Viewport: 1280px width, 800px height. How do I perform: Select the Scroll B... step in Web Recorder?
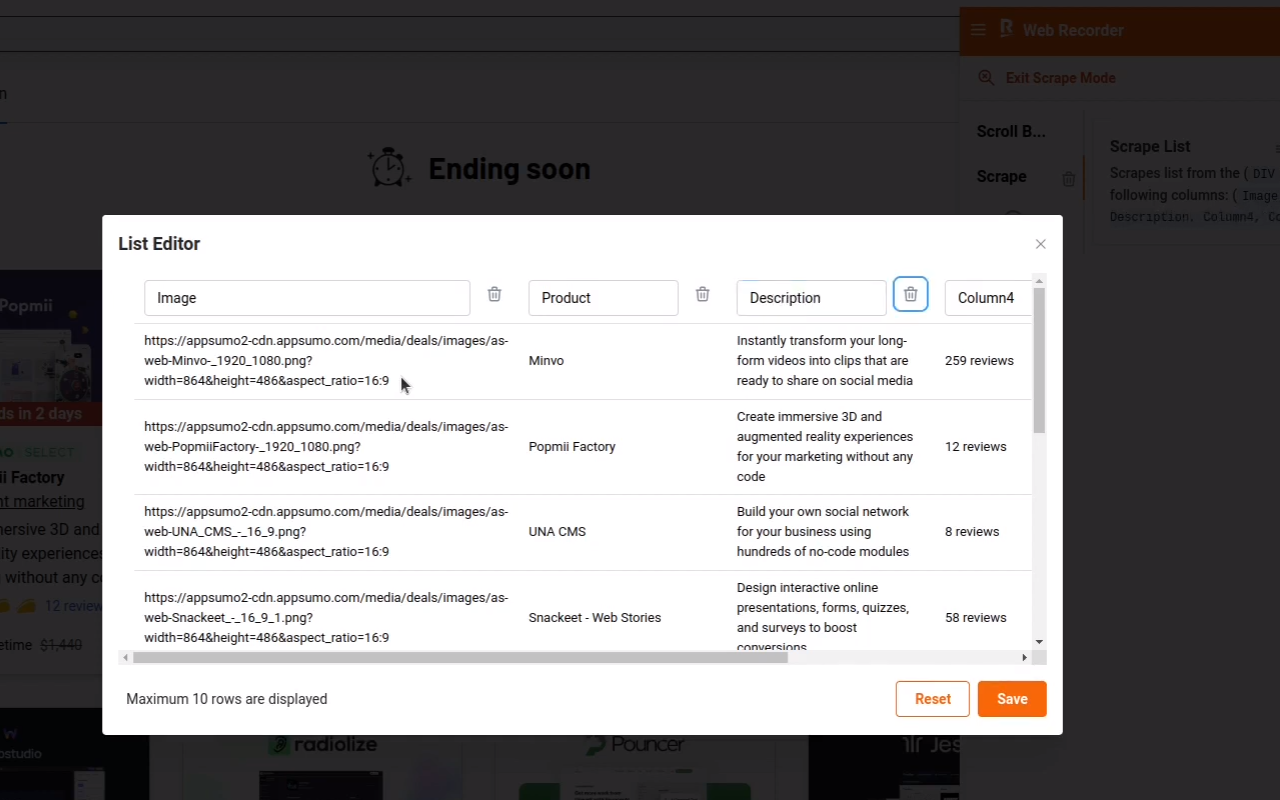(1011, 131)
